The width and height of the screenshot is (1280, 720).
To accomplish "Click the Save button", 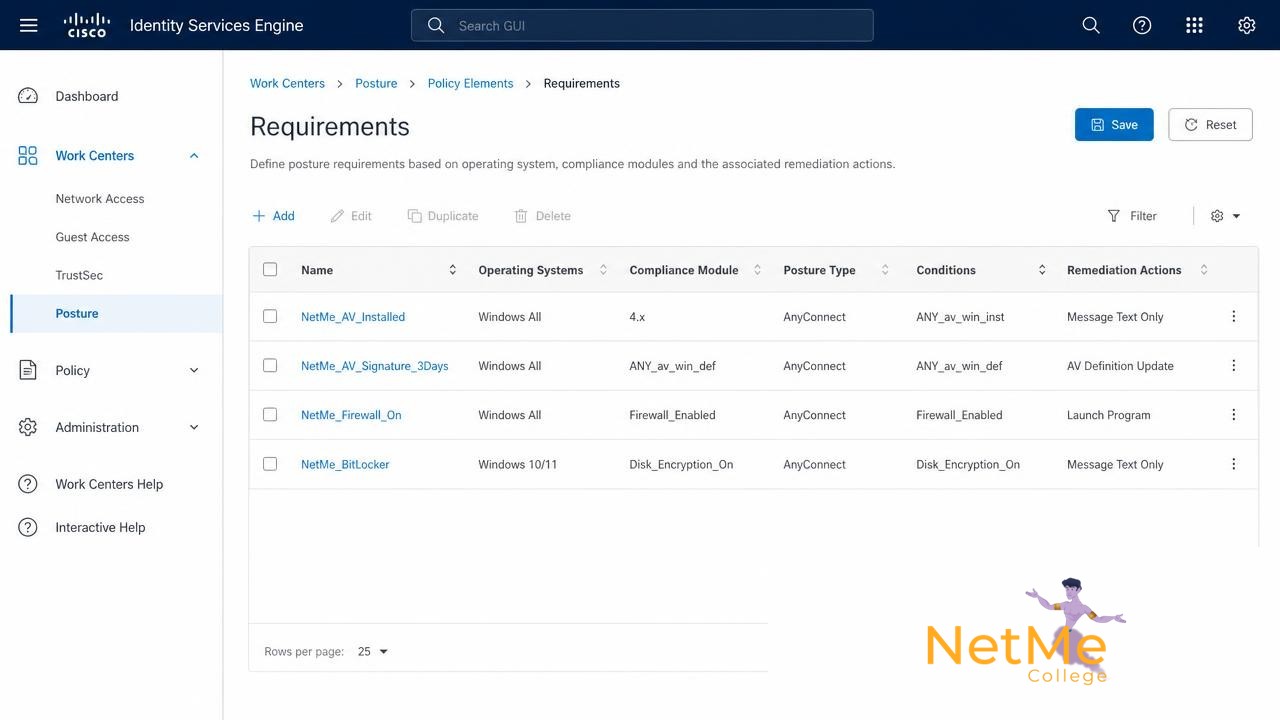I will click(x=1114, y=124).
